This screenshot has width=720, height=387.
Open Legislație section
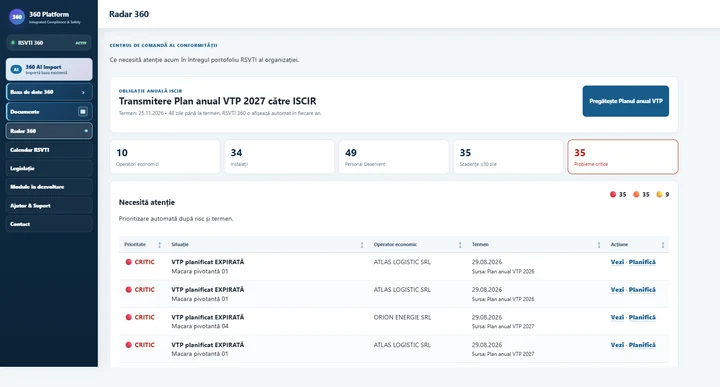pyautogui.click(x=49, y=168)
